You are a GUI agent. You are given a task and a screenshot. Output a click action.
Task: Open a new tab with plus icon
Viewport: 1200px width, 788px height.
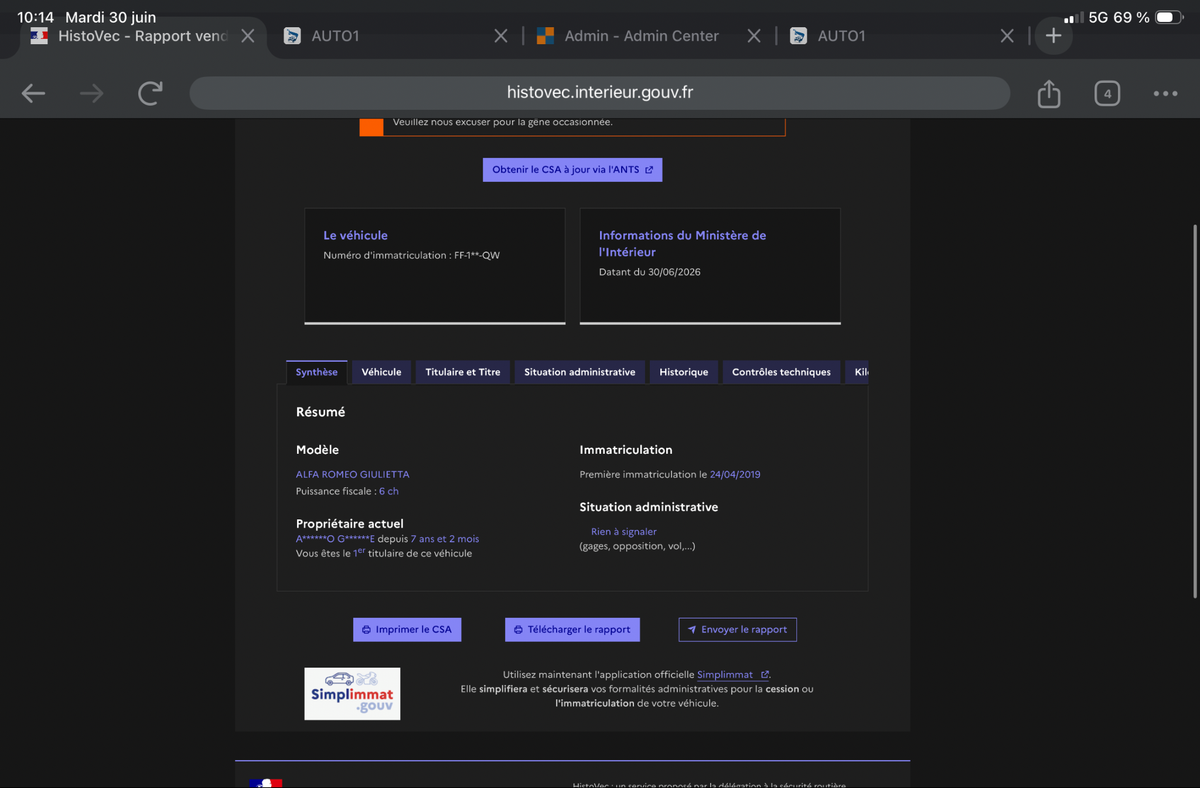(1053, 36)
